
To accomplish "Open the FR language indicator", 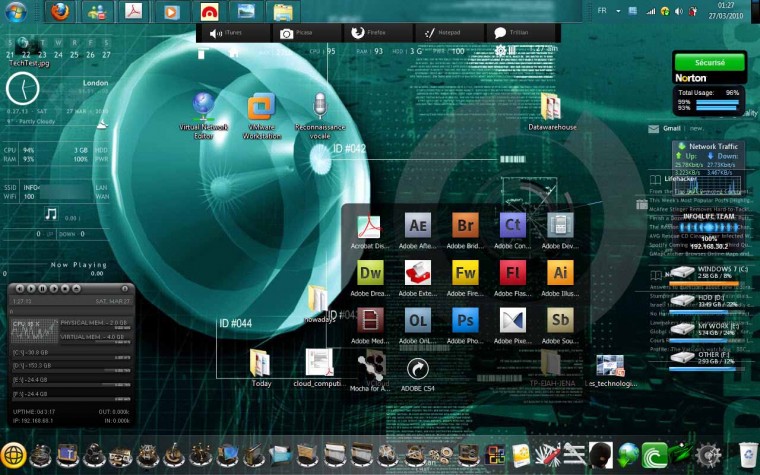I will tap(602, 10).
